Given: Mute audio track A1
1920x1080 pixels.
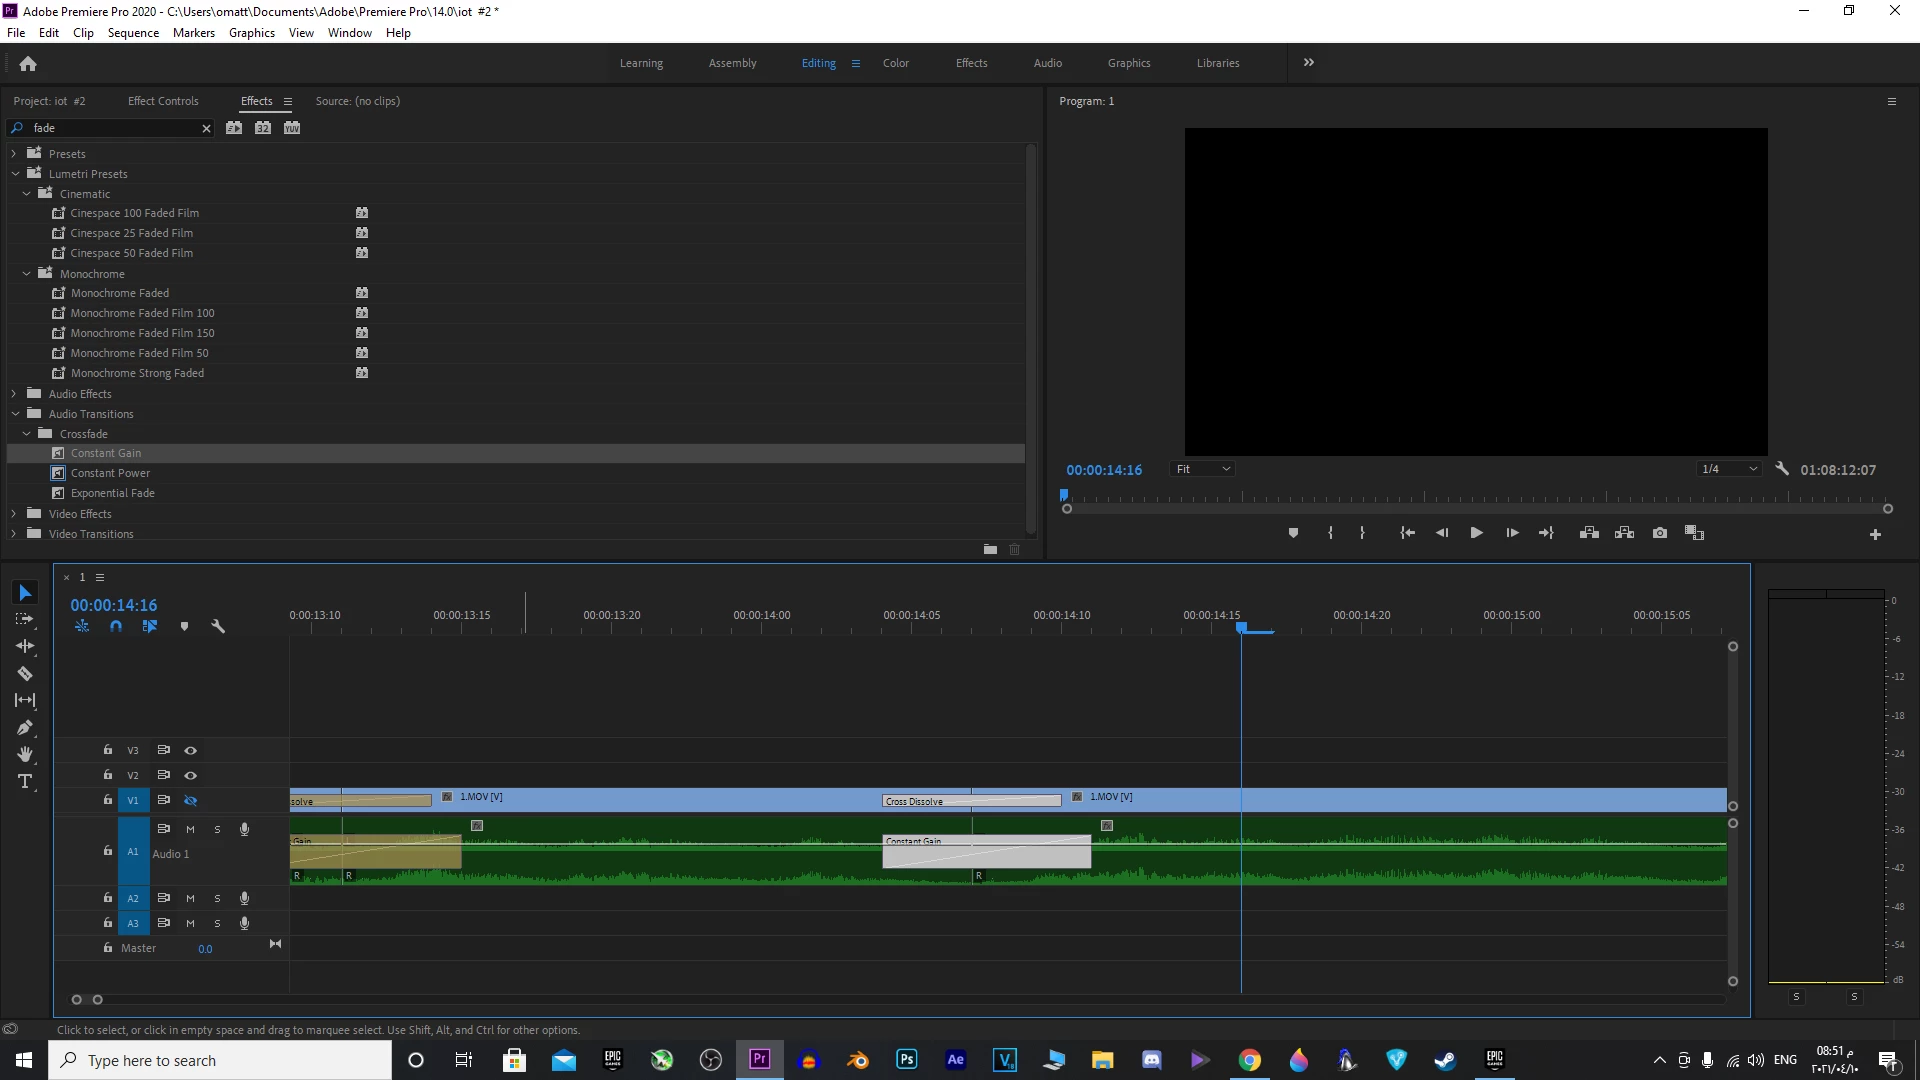Looking at the screenshot, I should (190, 829).
